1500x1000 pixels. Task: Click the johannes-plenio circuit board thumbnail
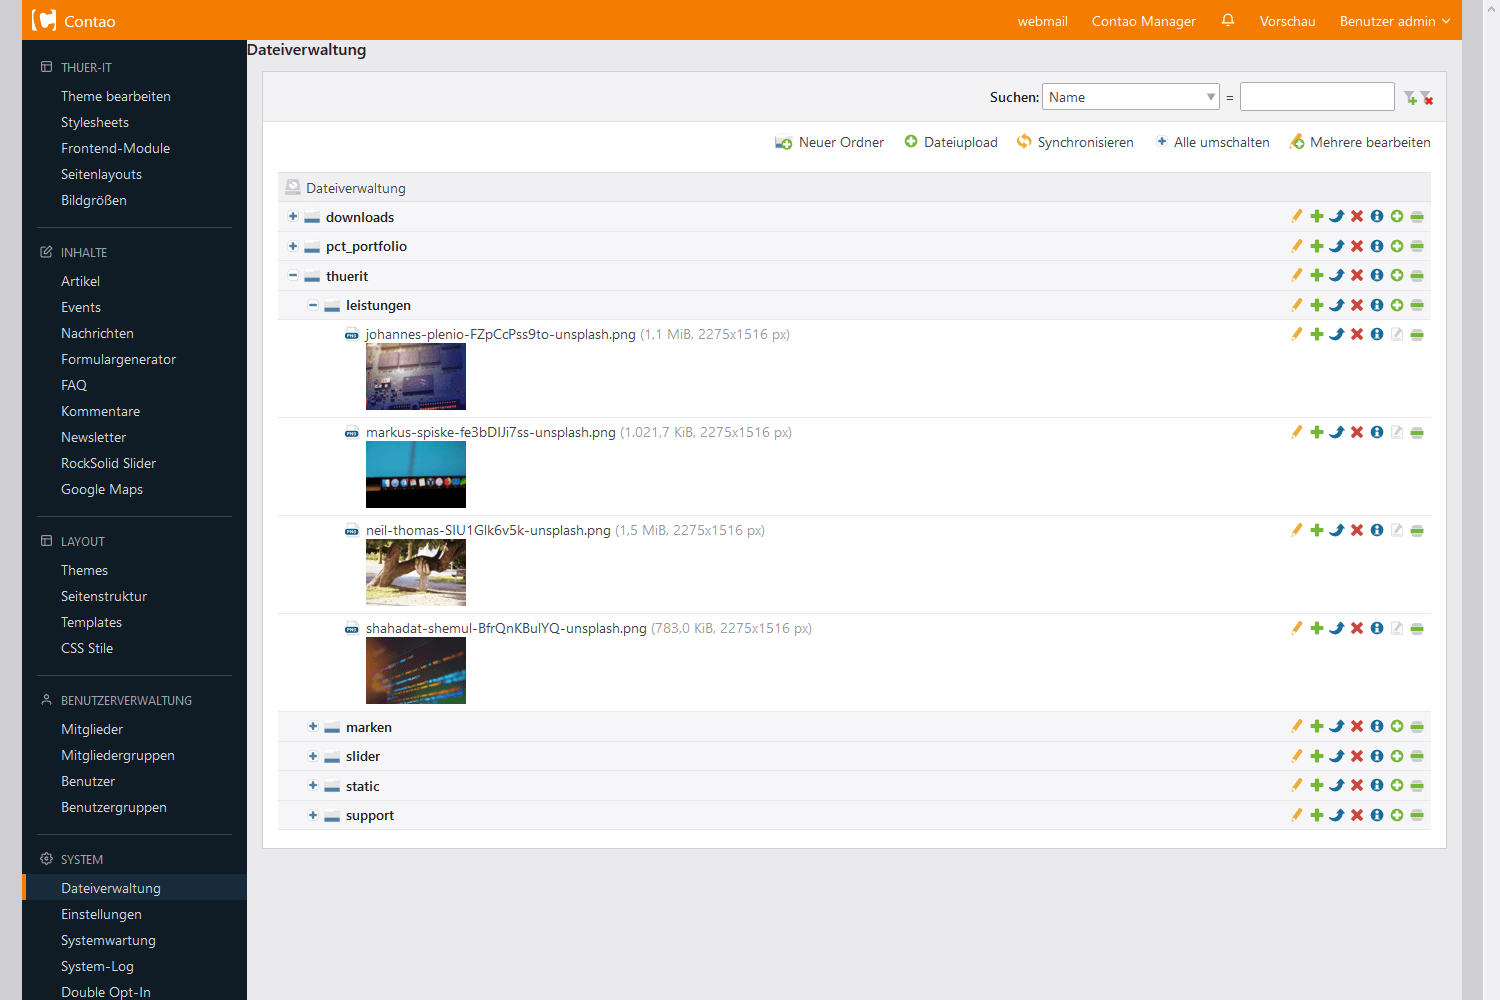click(416, 377)
